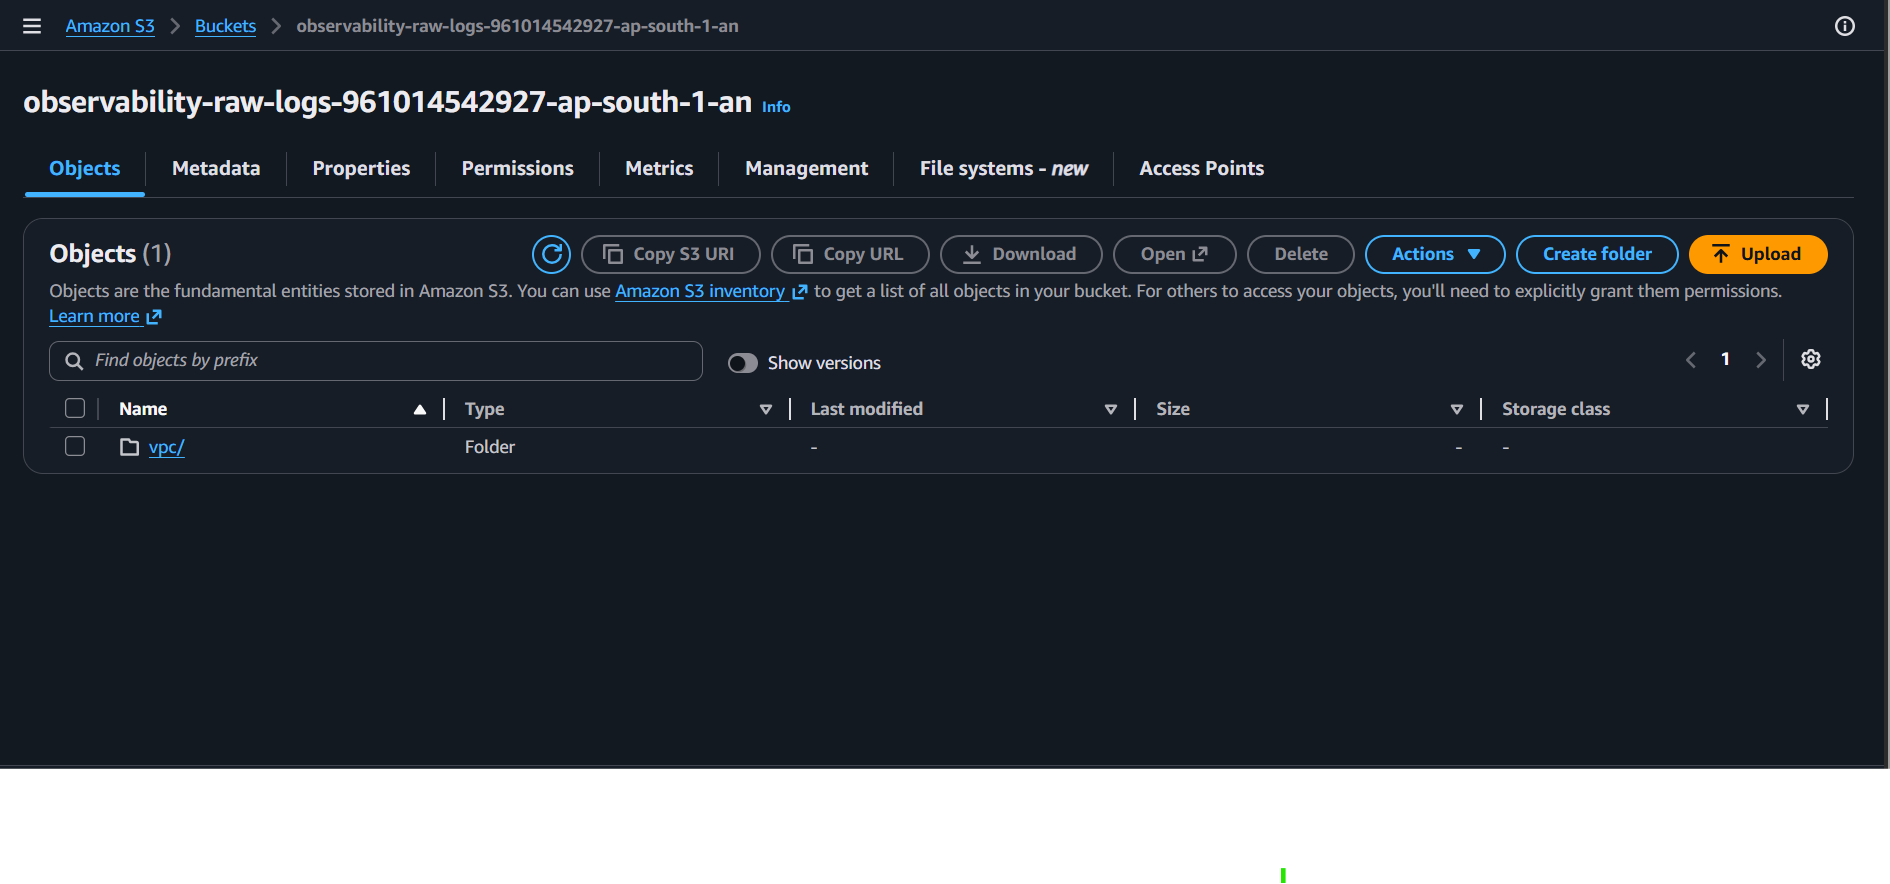The image size is (1890, 884).
Task: Switch to the Properties tab
Action: 361,168
